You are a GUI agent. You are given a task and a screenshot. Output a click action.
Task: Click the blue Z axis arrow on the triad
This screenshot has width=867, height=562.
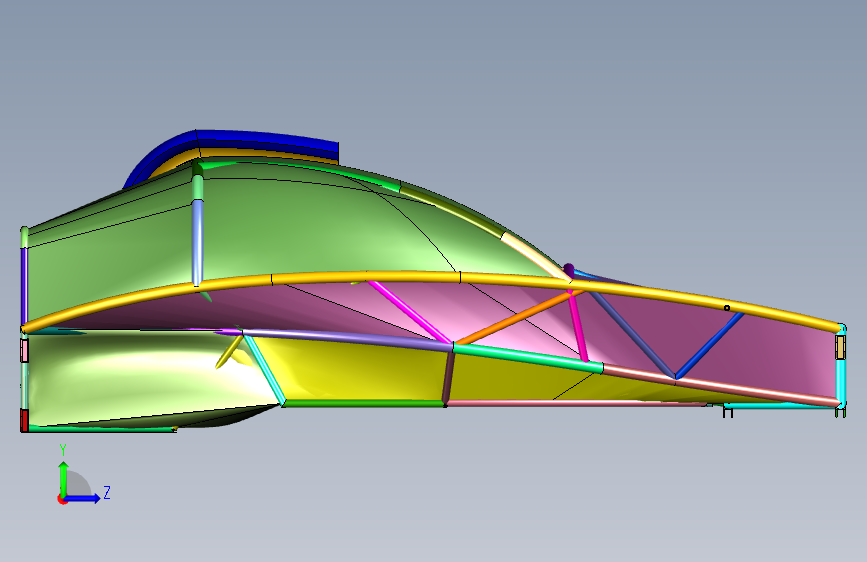(x=83, y=498)
